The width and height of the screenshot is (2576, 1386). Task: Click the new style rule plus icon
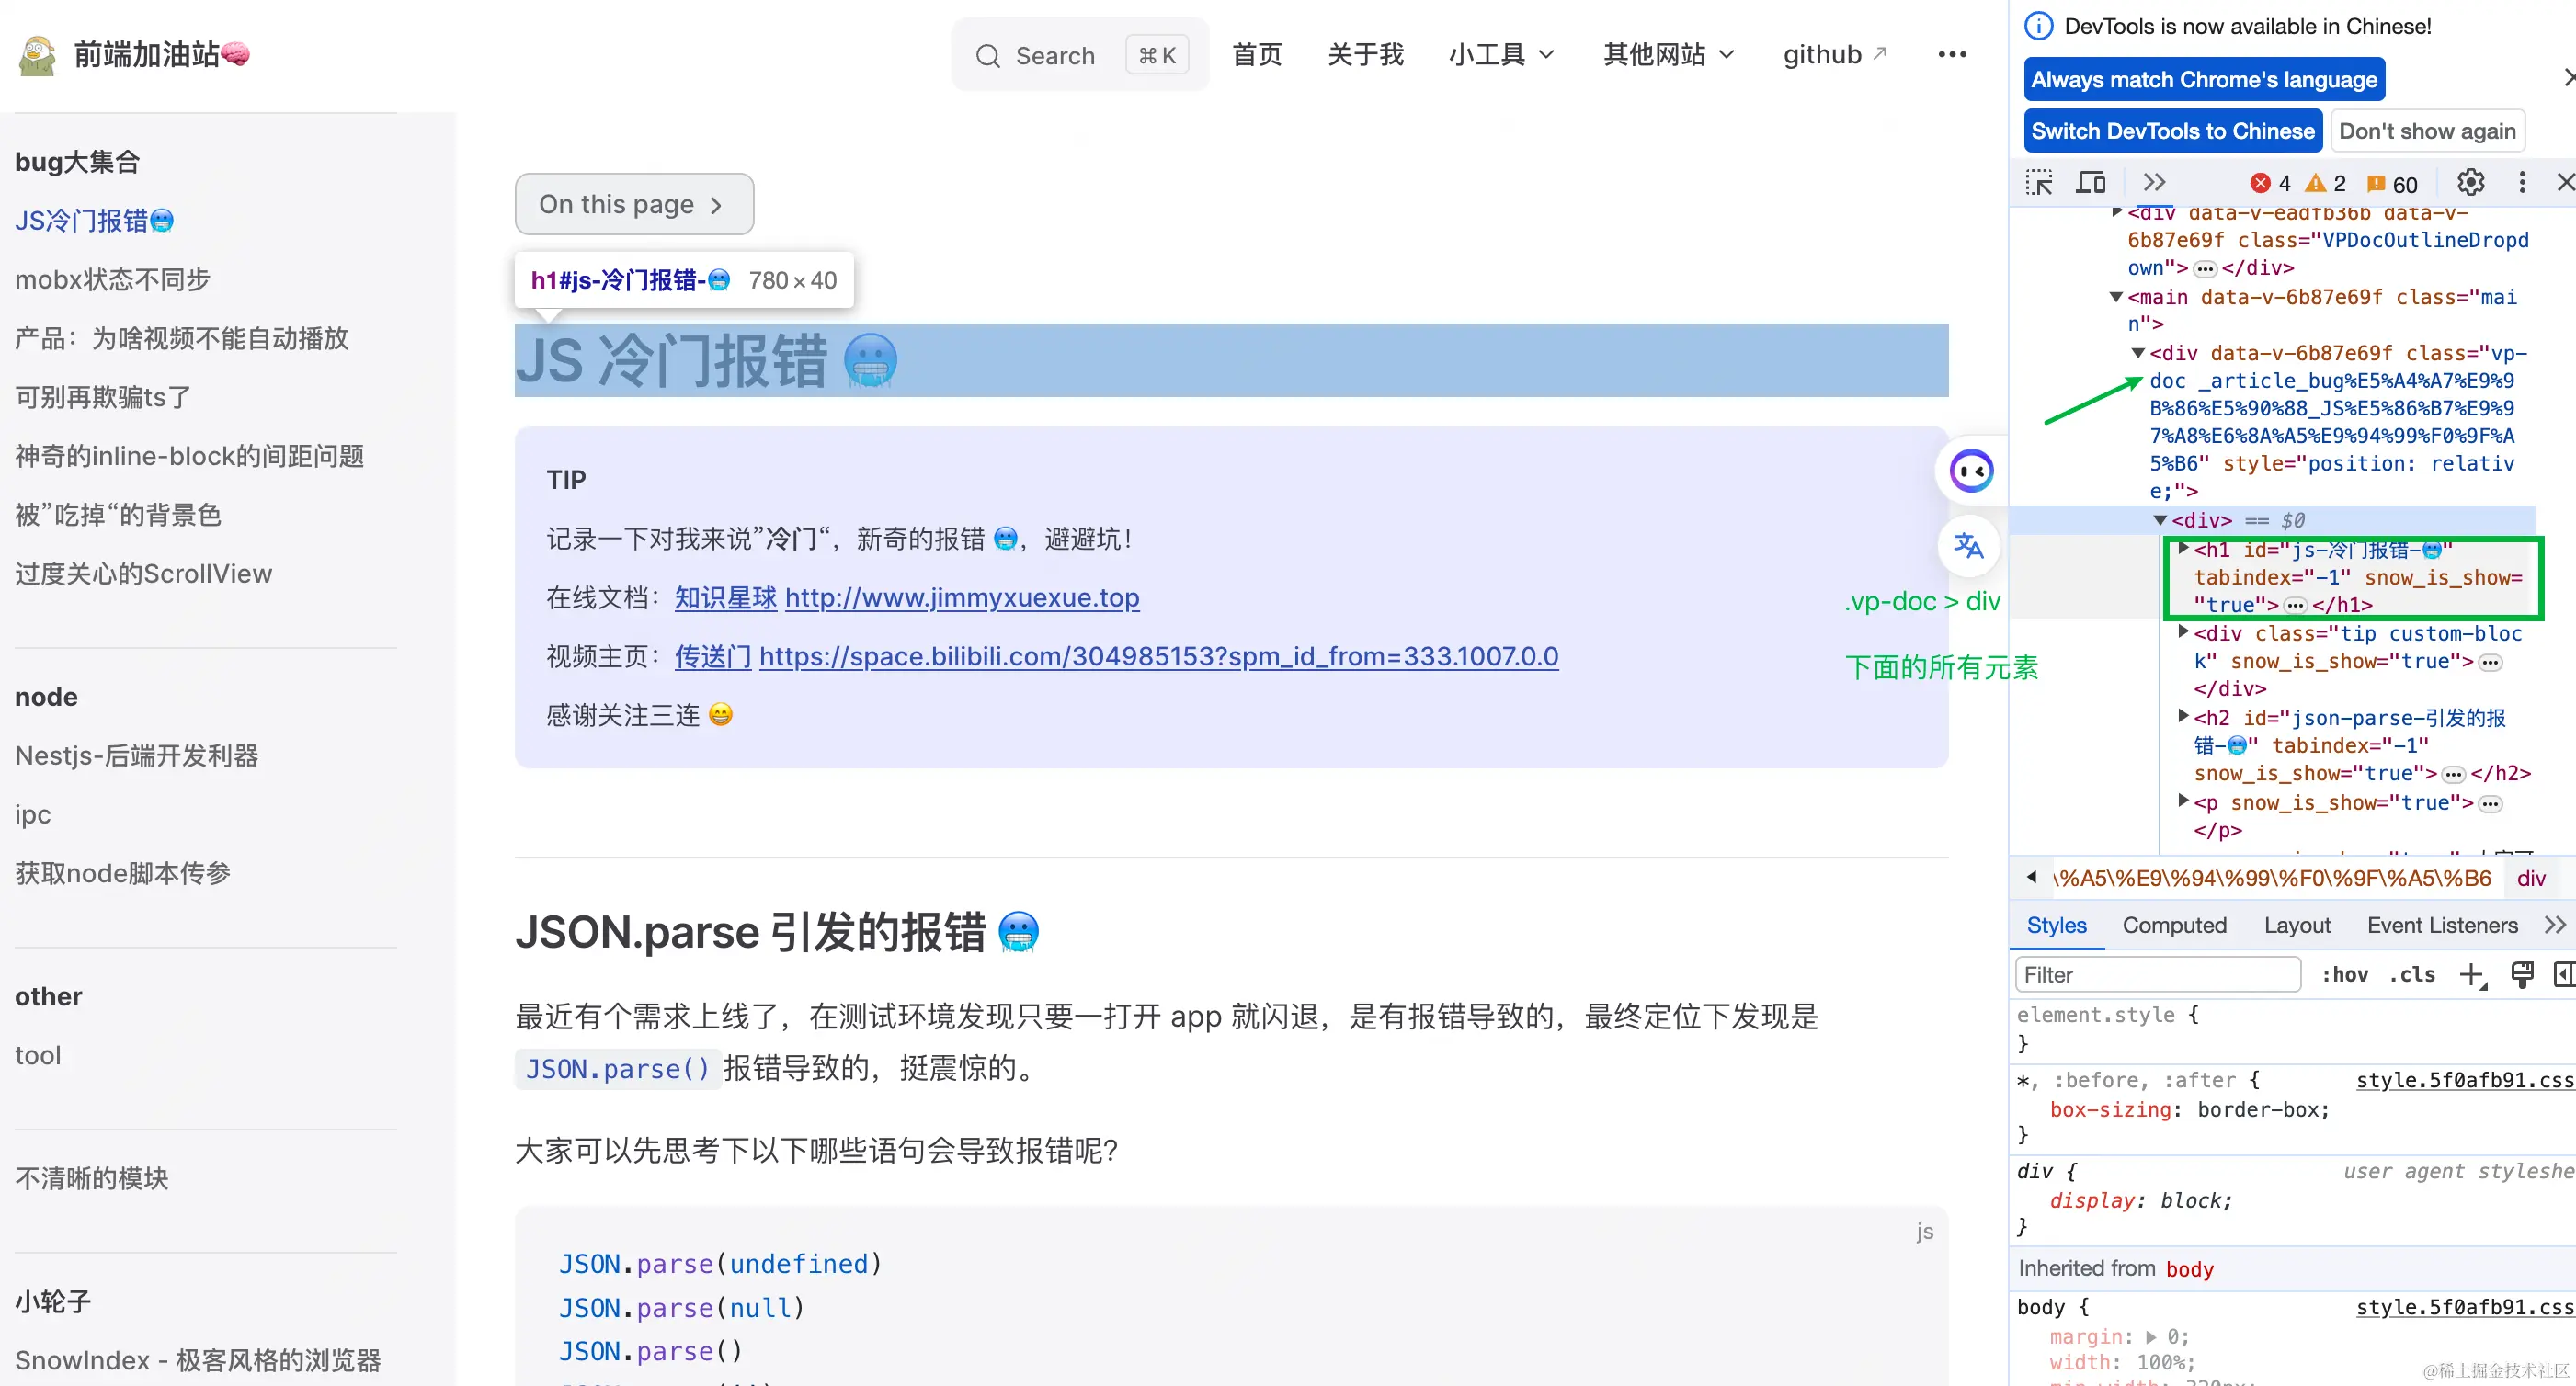coord(2473,974)
